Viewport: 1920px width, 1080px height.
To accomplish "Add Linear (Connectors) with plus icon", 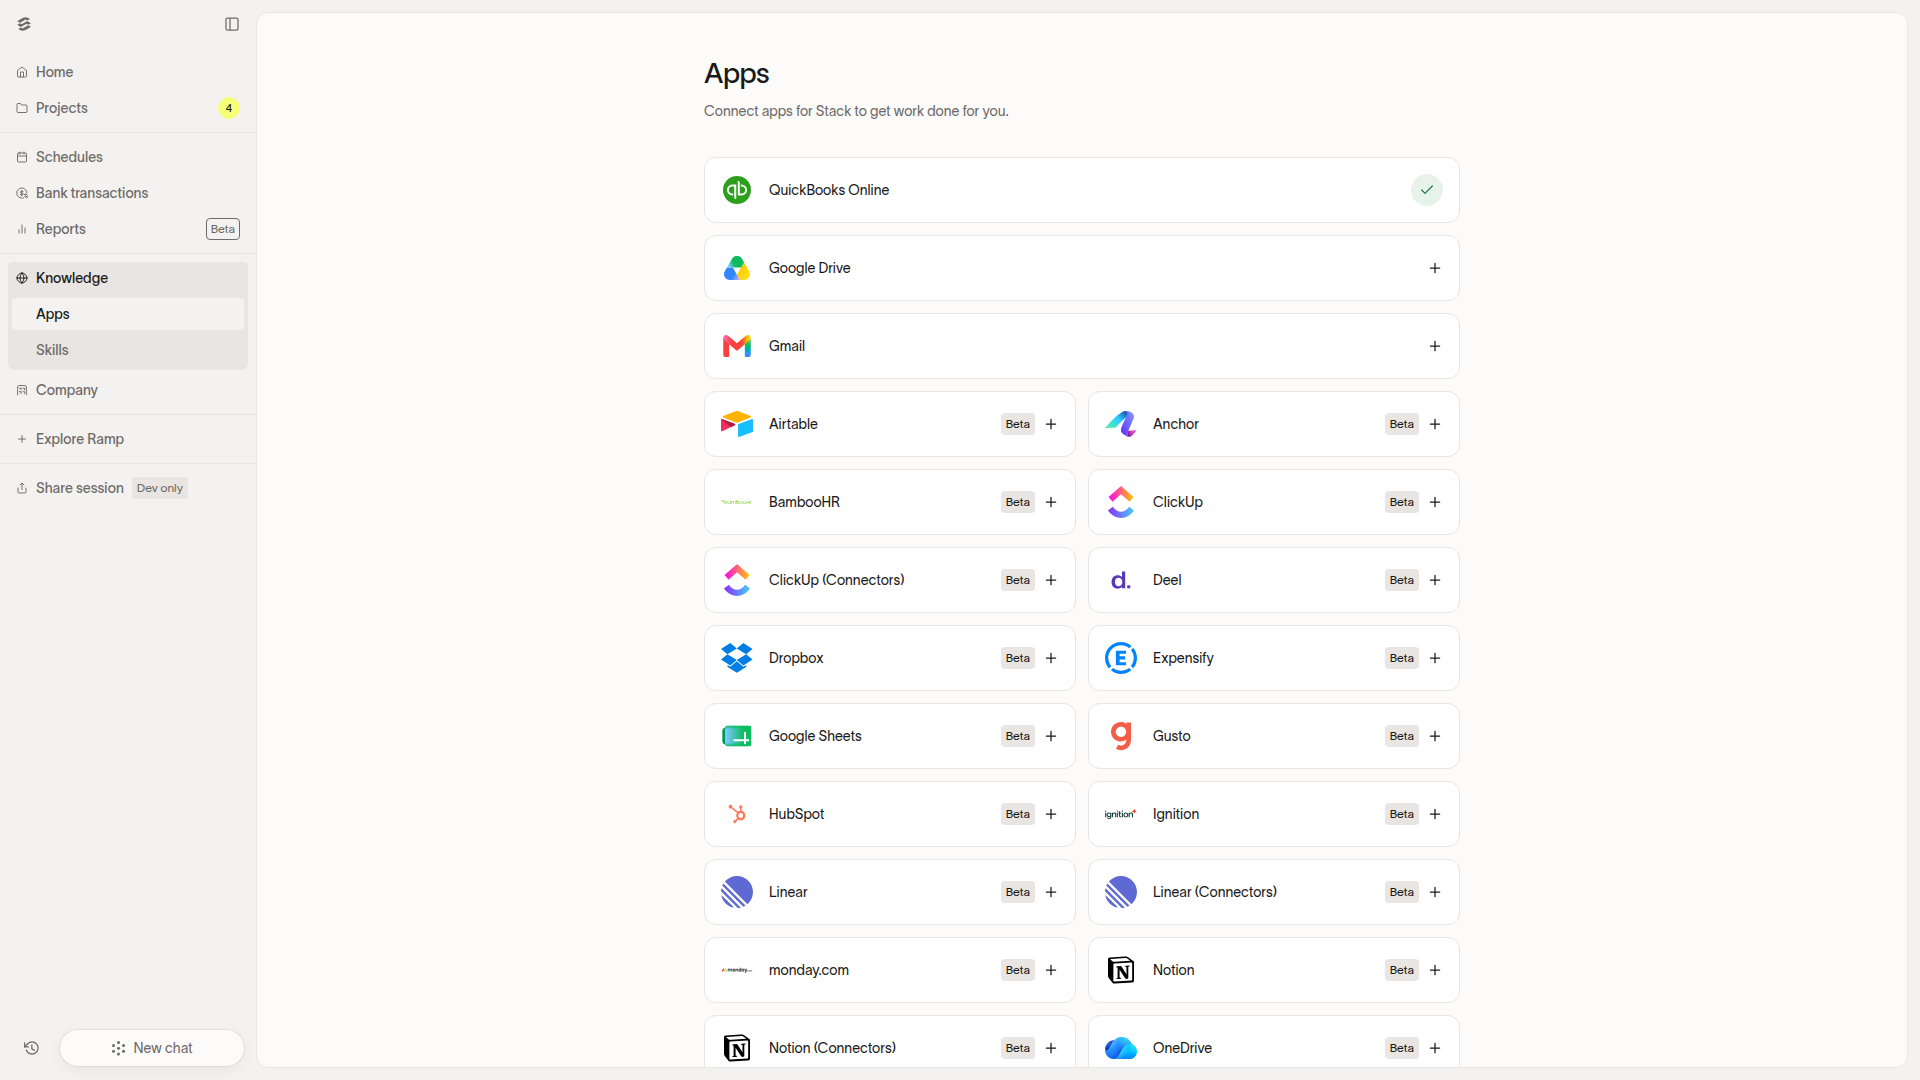I will 1435,892.
